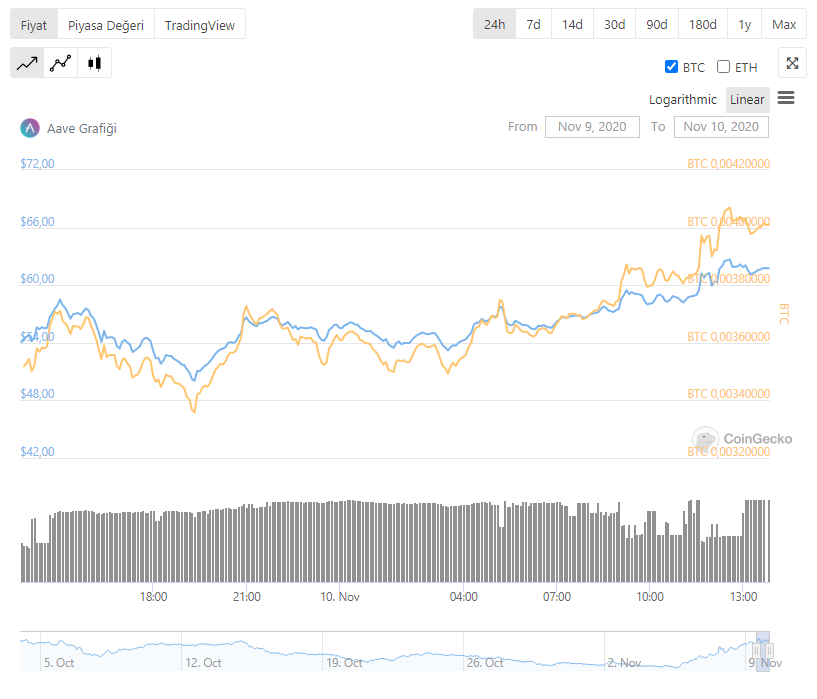The image size is (817, 699).
Task: Open the hamburger chart menu
Action: (786, 98)
